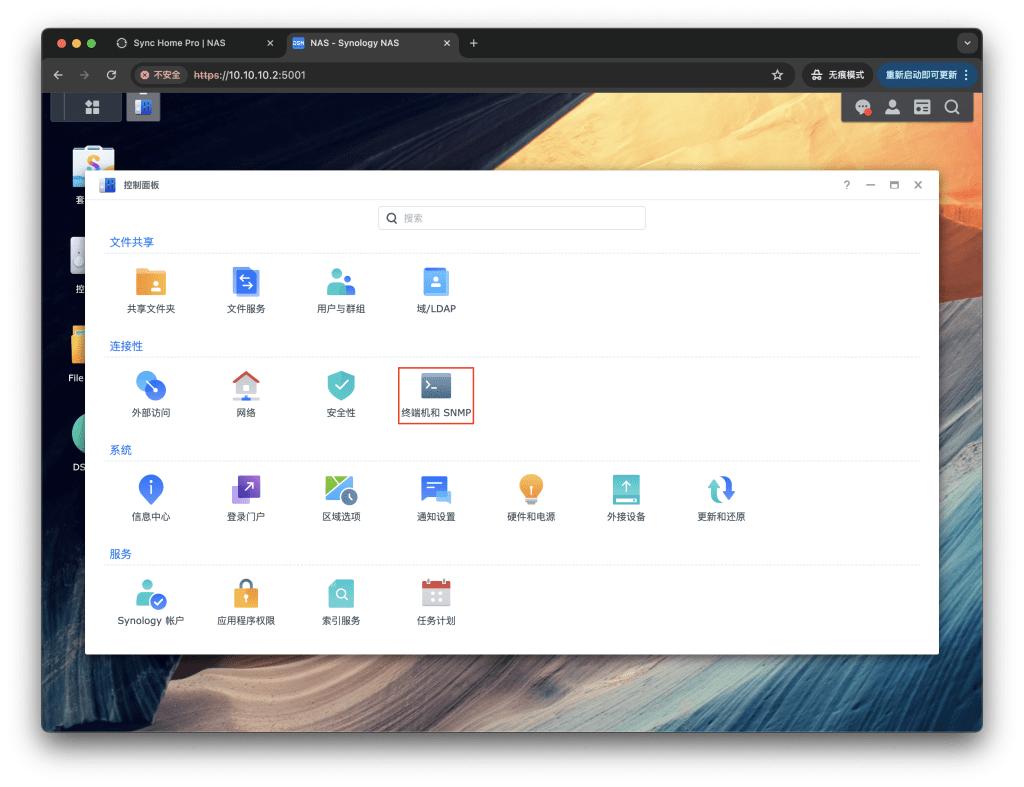This screenshot has width=1024, height=787.
Task: Click the browser forward arrow
Action: point(84,75)
